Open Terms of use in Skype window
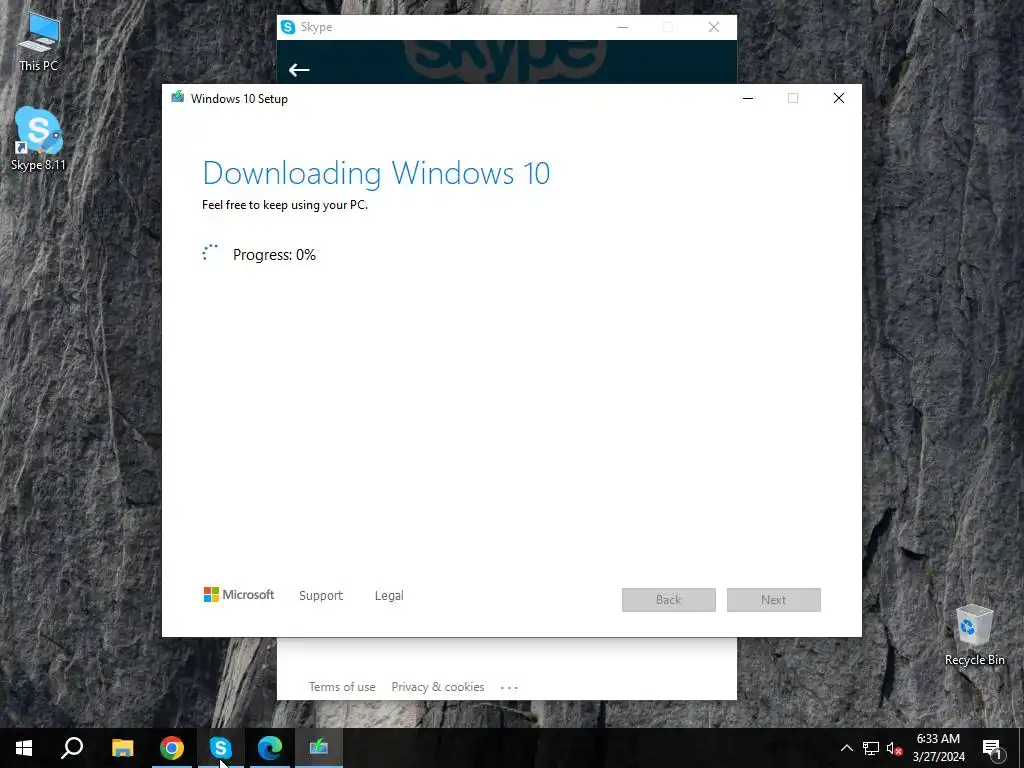 tap(342, 687)
